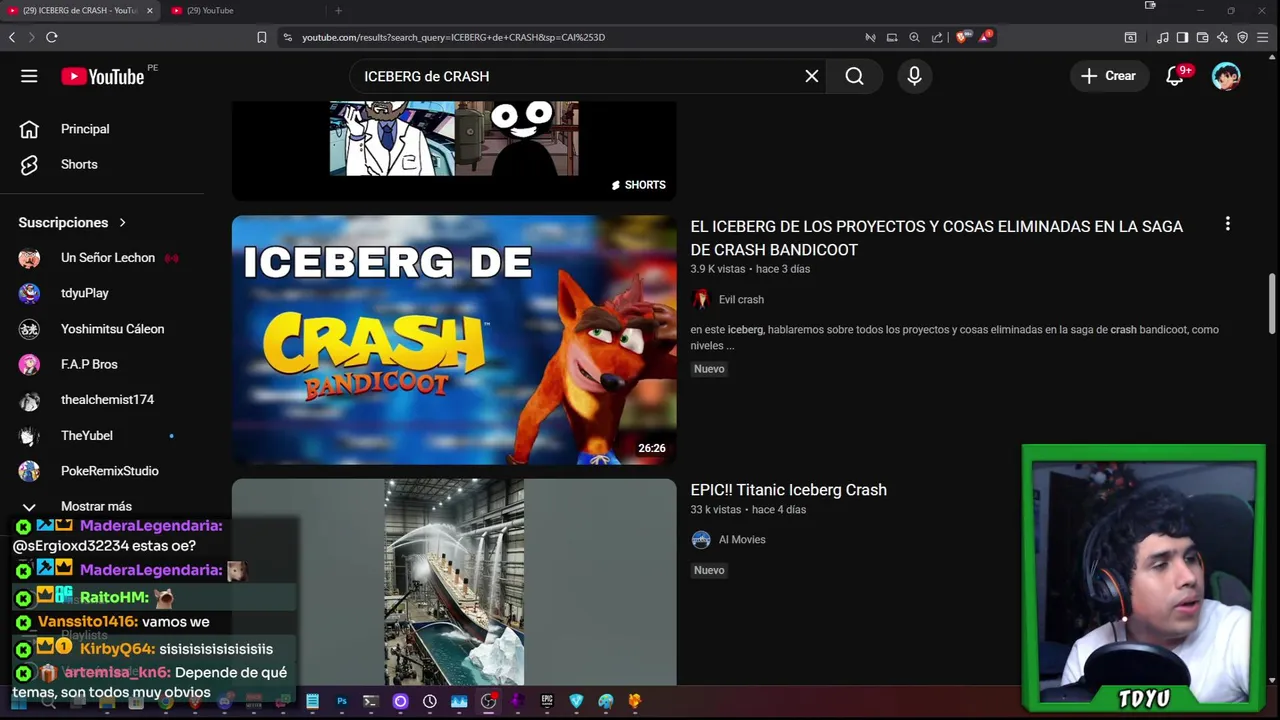Click the Evil crash channel avatar
This screenshot has width=1280, height=720.
701,299
